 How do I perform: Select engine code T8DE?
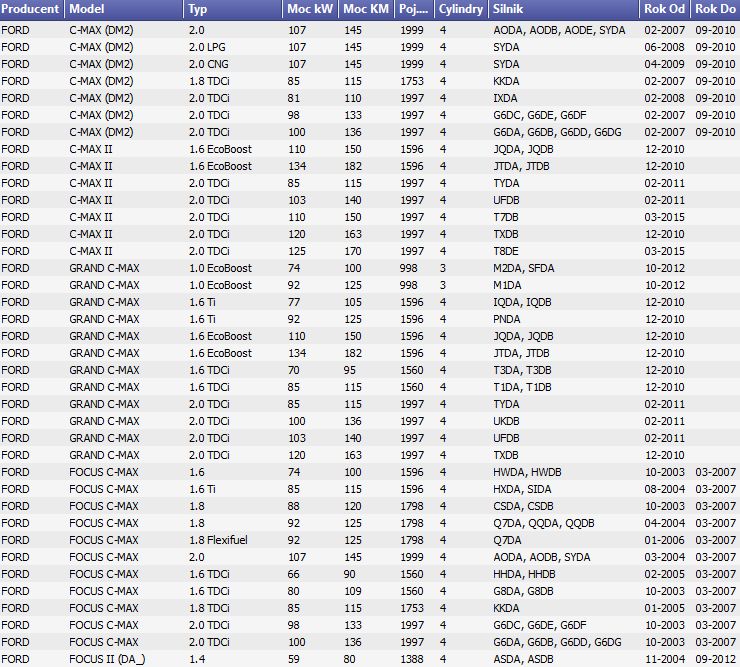(506, 251)
